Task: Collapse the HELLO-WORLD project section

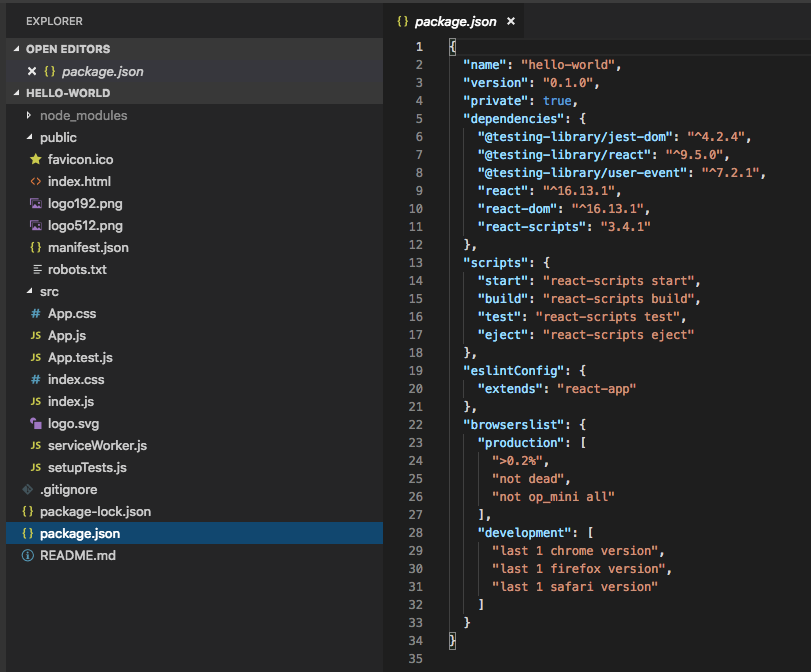Action: tap(17, 93)
